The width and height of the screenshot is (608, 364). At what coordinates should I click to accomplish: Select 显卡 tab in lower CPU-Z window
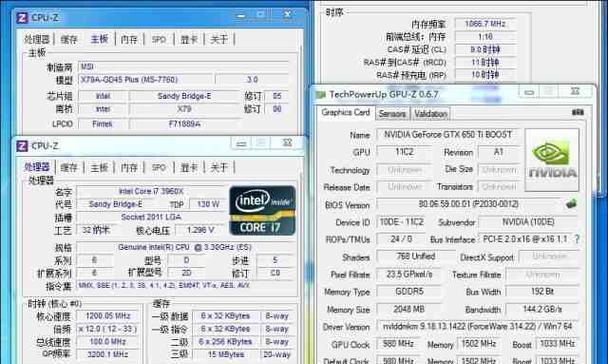(189, 167)
